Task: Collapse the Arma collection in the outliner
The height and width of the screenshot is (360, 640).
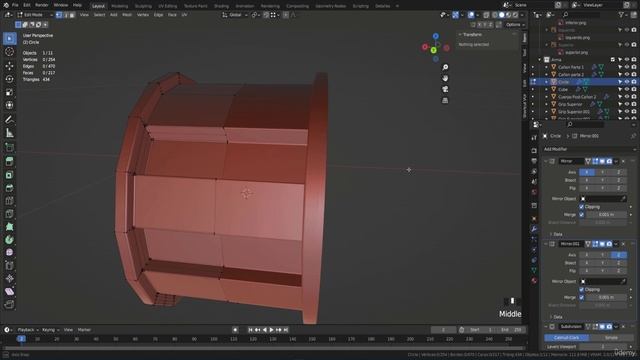Action: tap(540, 60)
